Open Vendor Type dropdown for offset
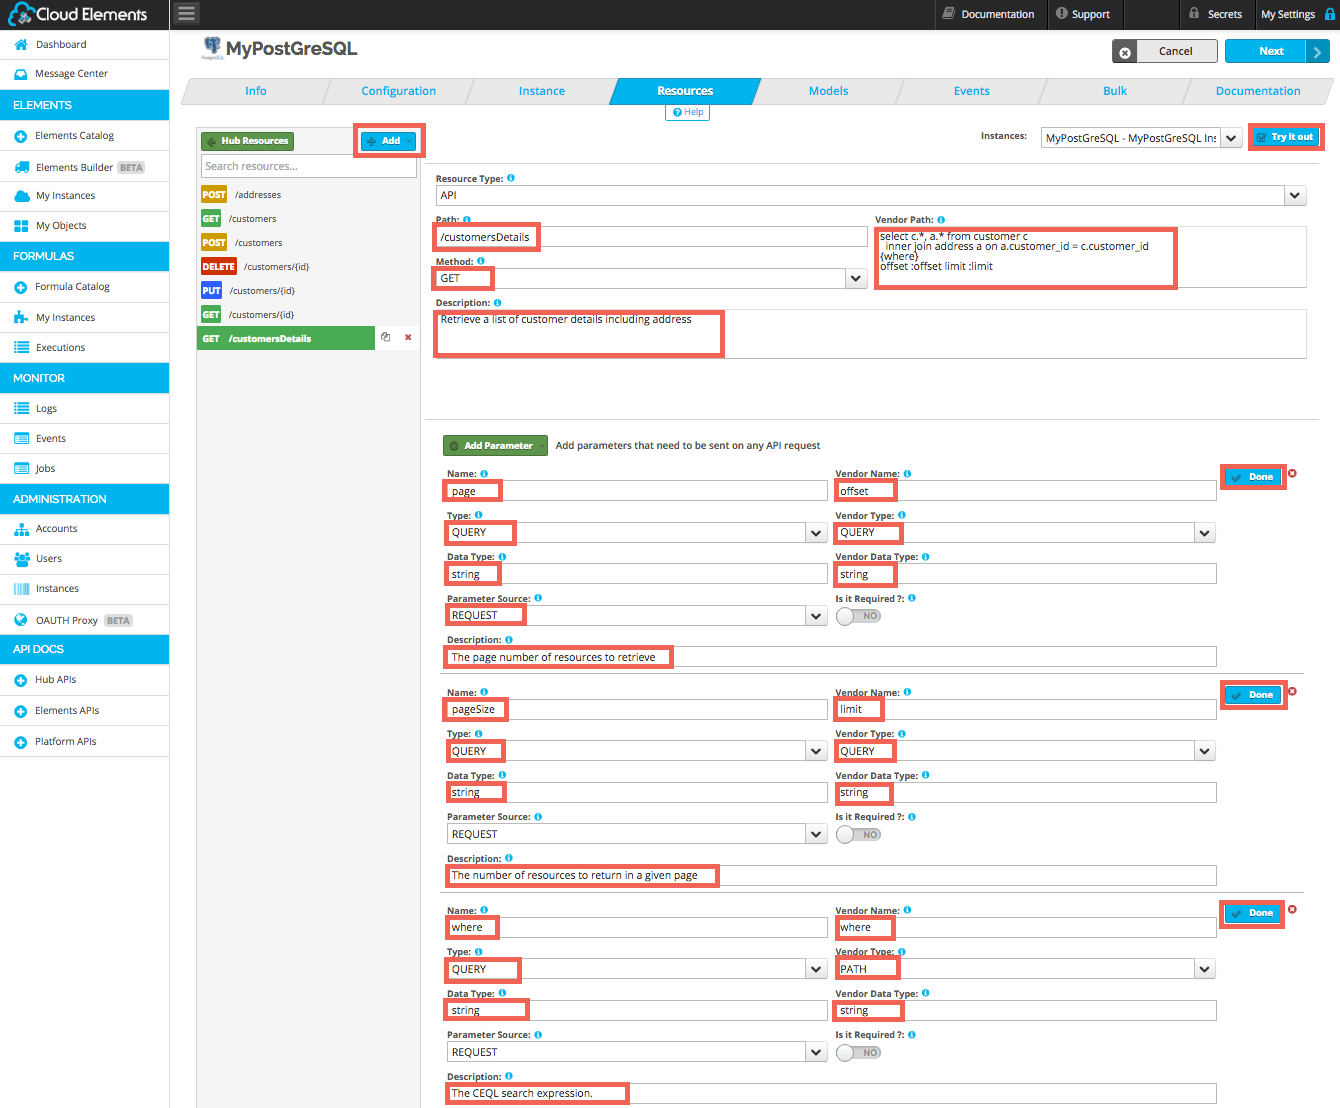The width and height of the screenshot is (1340, 1108). click(x=1205, y=533)
